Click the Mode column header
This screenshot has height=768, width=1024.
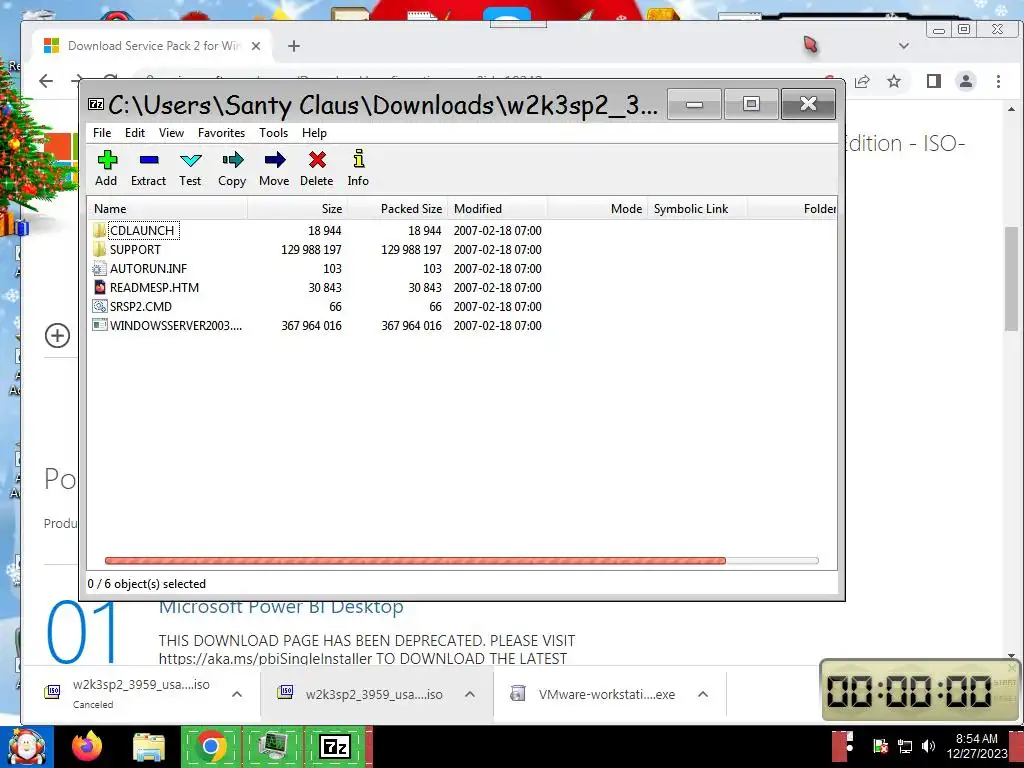(597, 209)
